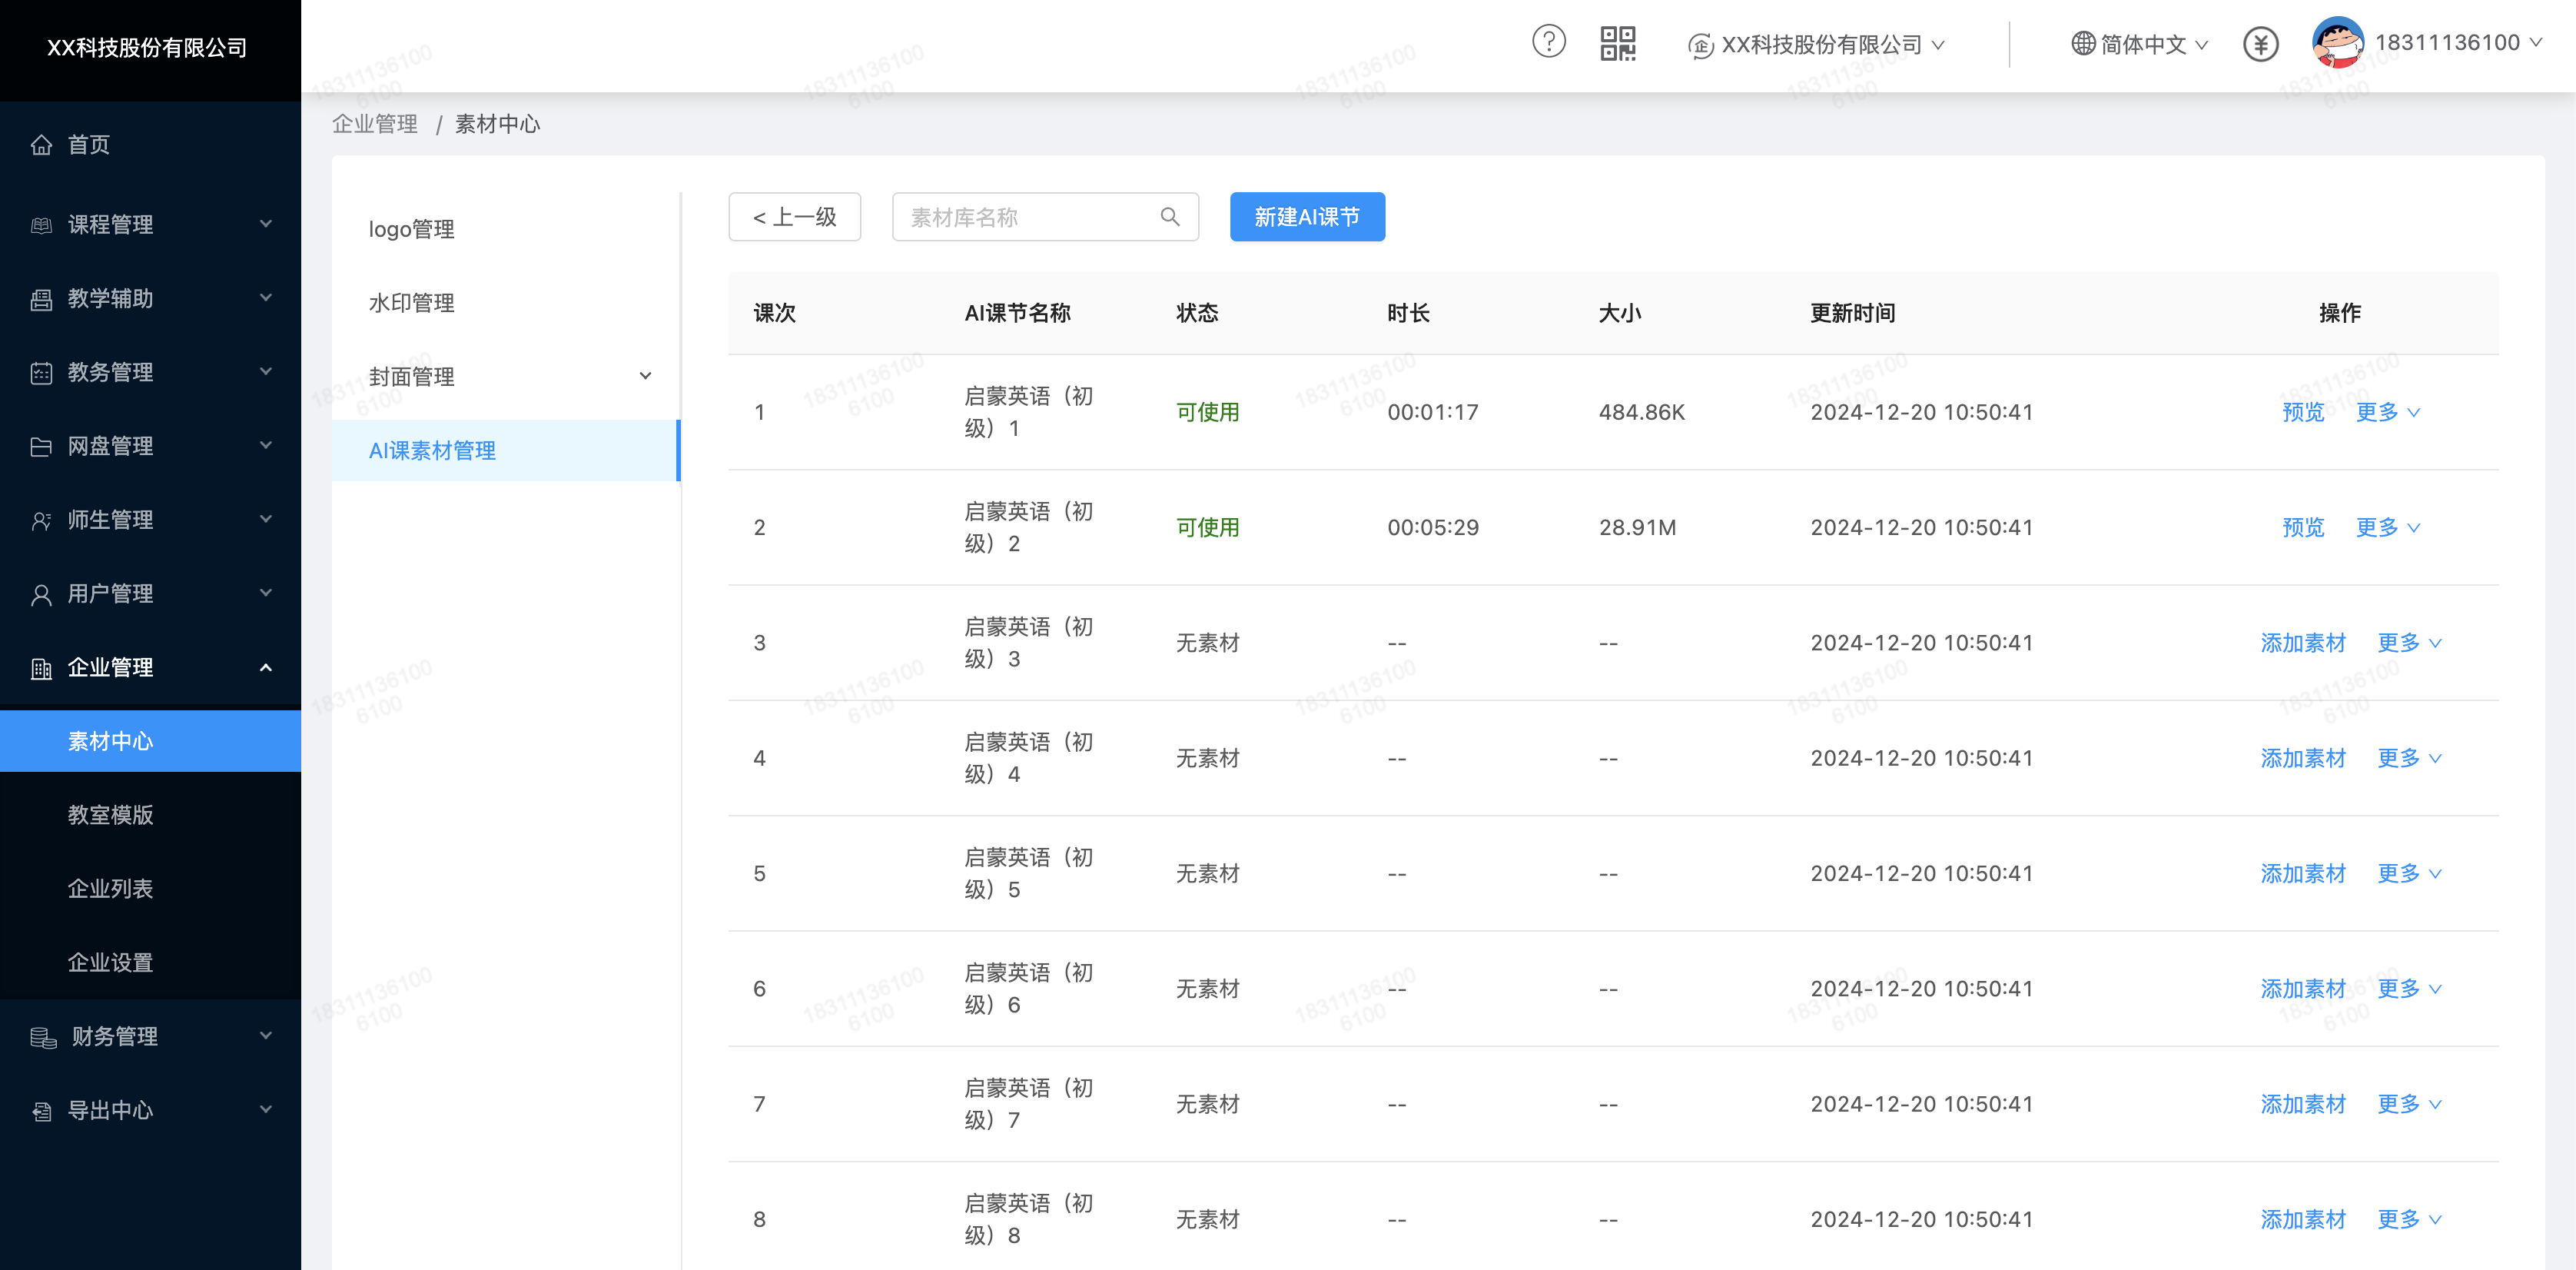The width and height of the screenshot is (2576, 1270).
Task: Click the 新建AI课节 button
Action: [1306, 217]
